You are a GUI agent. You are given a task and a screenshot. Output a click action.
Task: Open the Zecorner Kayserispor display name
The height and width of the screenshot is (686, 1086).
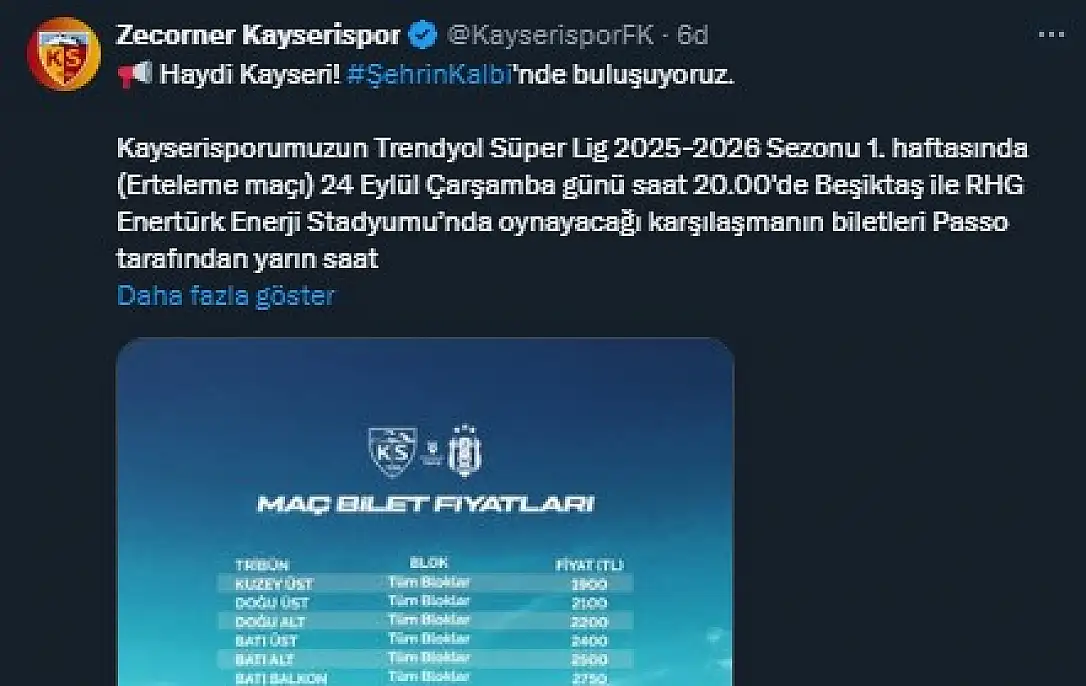pos(258,36)
